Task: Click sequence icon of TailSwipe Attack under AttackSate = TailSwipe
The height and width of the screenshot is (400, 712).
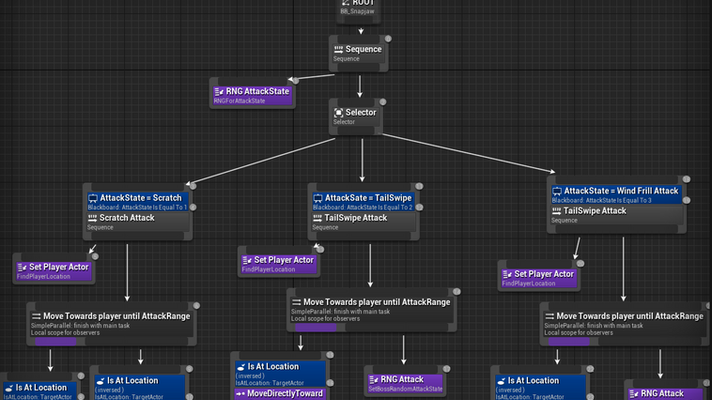Action: 317,218
